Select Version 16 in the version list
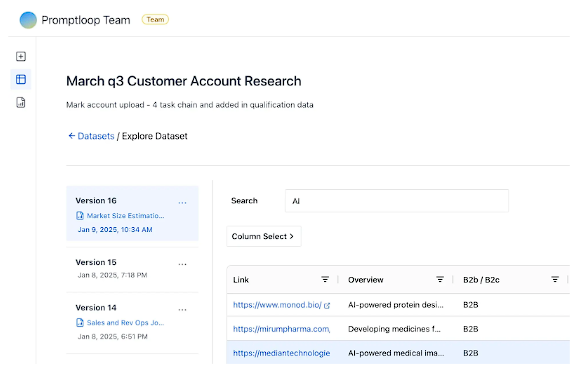Image resolution: width=584 pixels, height=378 pixels. coord(132,213)
